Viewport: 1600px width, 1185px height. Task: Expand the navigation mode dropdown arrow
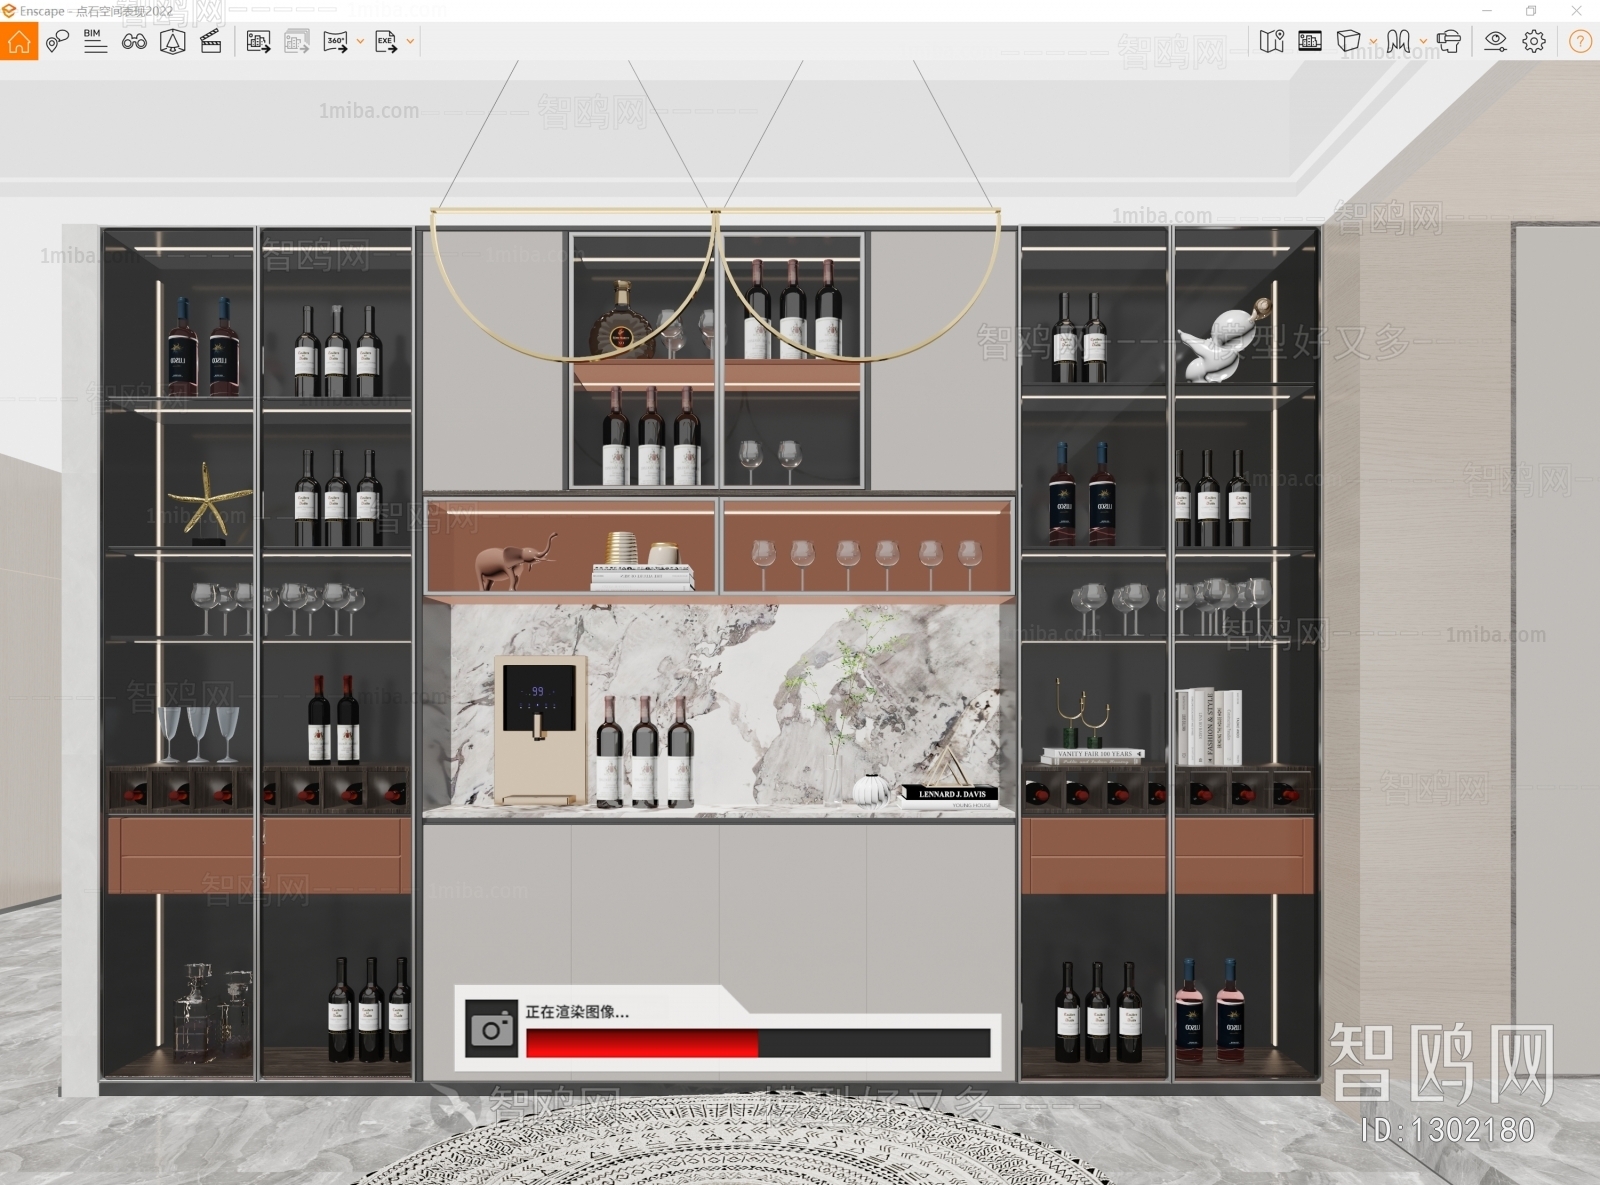tap(1423, 42)
